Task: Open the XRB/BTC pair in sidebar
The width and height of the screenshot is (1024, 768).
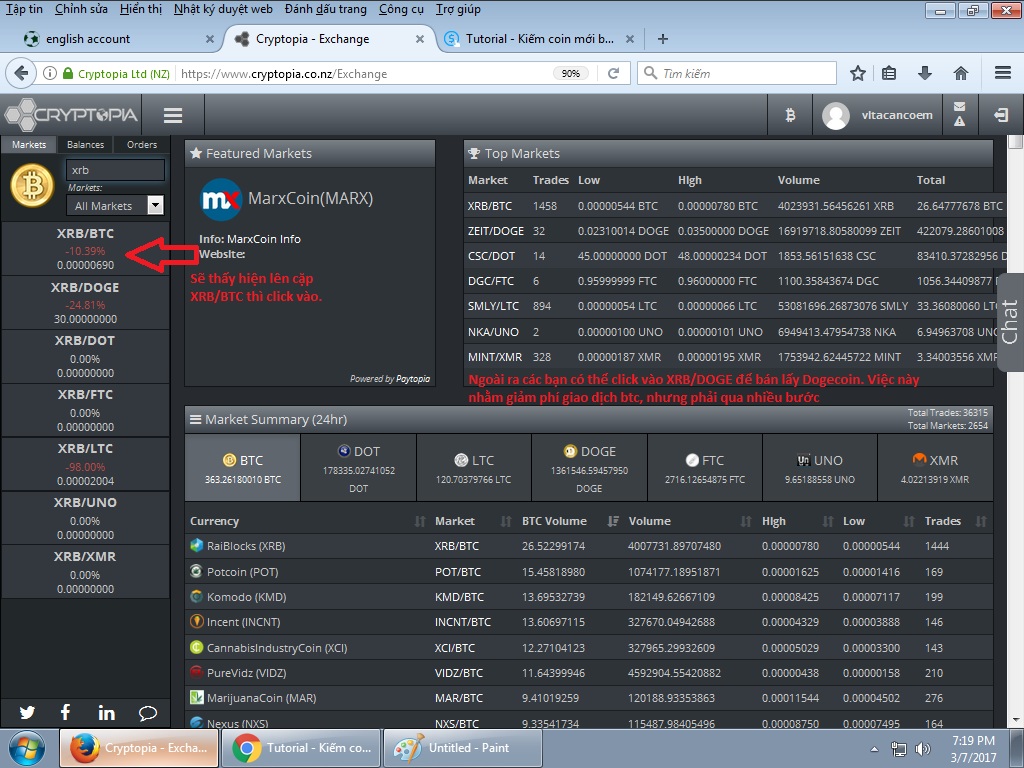Action: pyautogui.click(x=86, y=249)
